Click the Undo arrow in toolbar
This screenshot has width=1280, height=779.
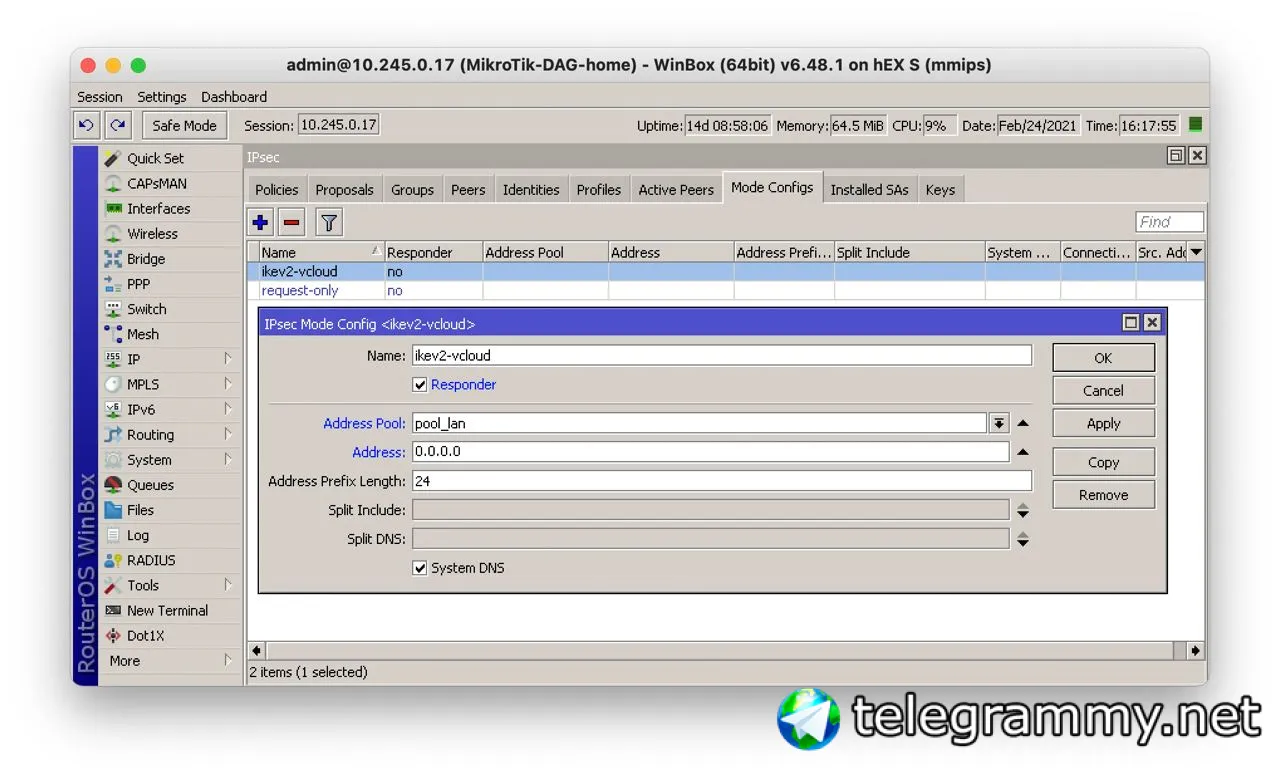pyautogui.click(x=87, y=126)
